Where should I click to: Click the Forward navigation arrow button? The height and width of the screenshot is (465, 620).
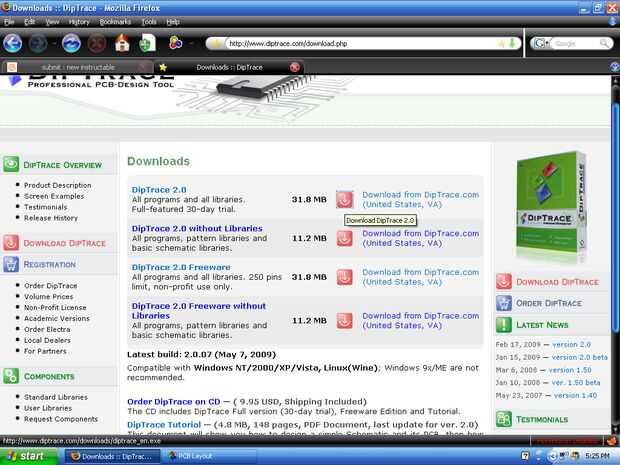tap(38, 43)
